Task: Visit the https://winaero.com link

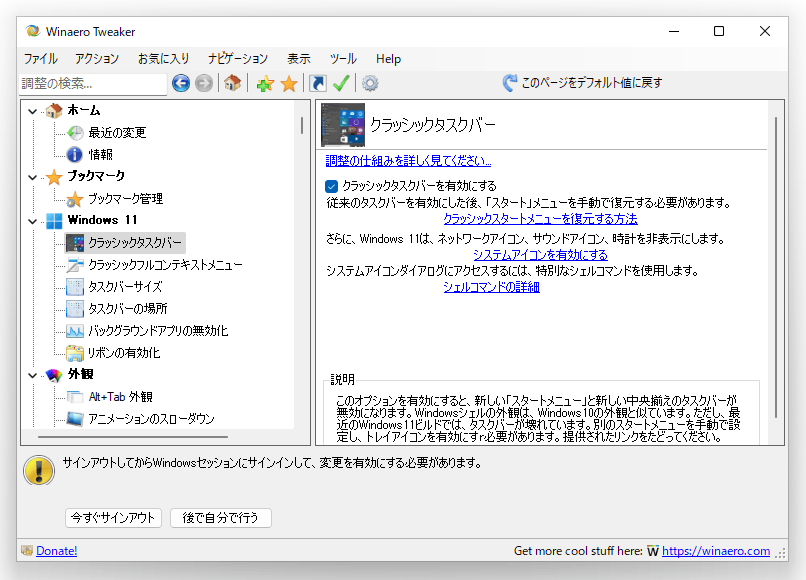Action: pos(716,551)
